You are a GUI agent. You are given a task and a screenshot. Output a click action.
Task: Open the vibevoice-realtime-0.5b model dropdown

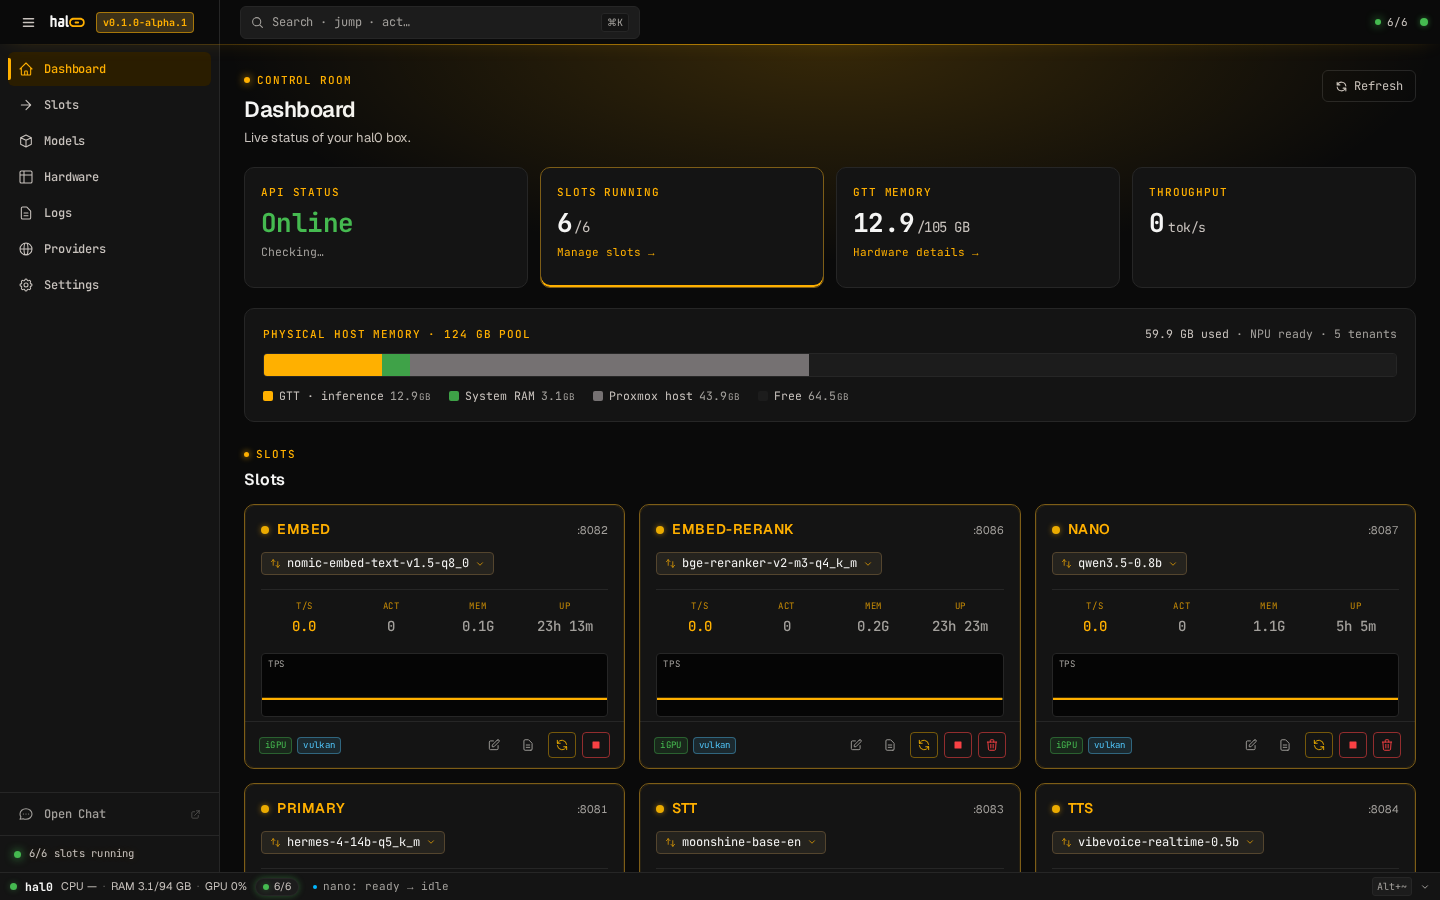tap(1157, 842)
